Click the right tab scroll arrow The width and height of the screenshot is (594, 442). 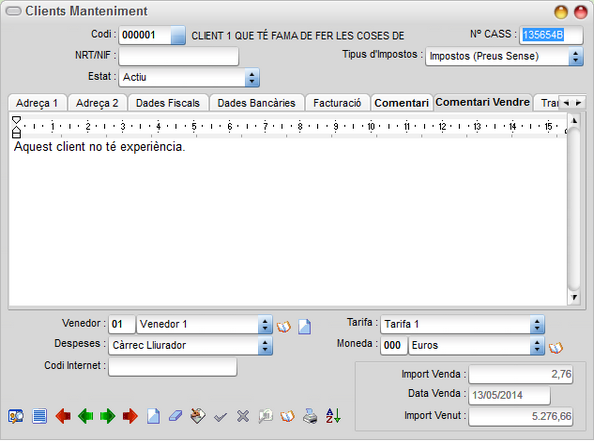[578, 103]
